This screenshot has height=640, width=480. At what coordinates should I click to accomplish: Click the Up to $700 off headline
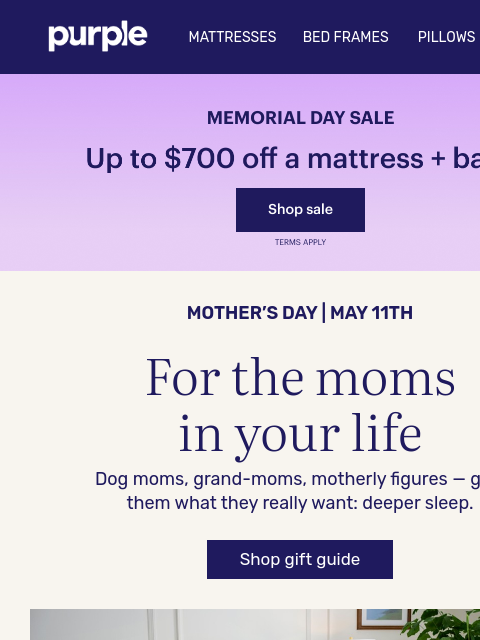point(282,158)
